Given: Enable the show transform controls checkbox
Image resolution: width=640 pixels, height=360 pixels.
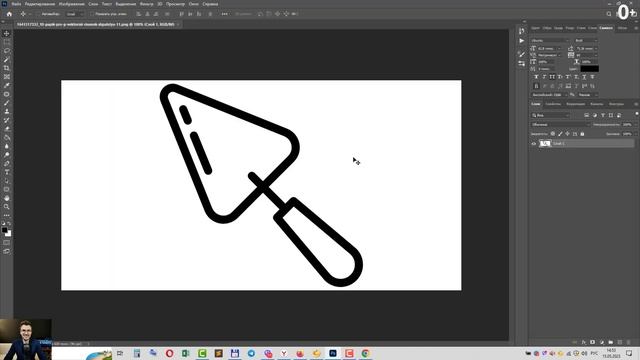Looking at the screenshot, I should pyautogui.click(x=92, y=14).
